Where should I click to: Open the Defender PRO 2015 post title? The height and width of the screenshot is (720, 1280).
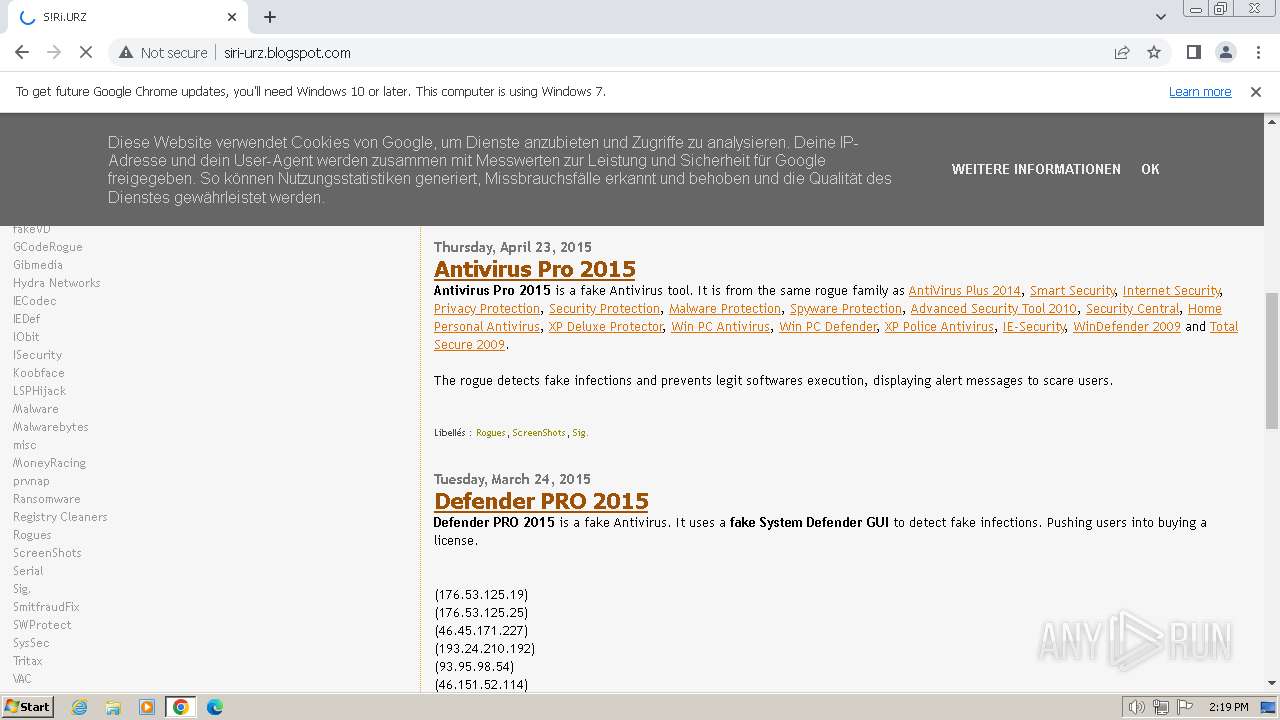coord(541,501)
